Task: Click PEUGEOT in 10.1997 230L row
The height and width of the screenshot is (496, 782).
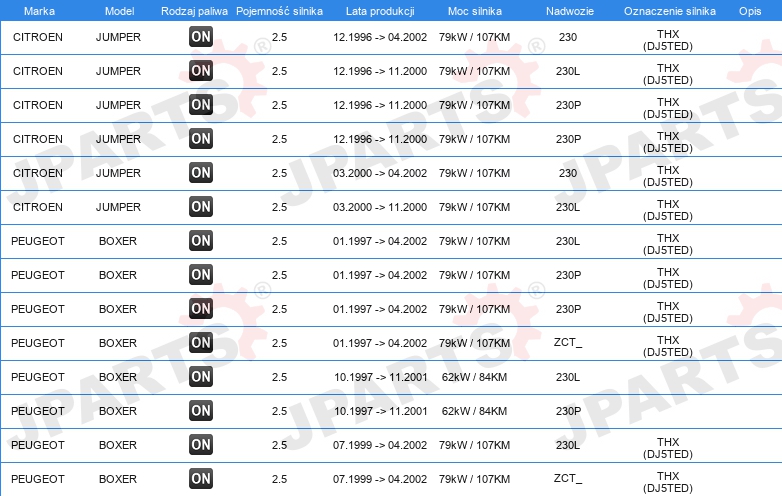Action: pos(38,377)
